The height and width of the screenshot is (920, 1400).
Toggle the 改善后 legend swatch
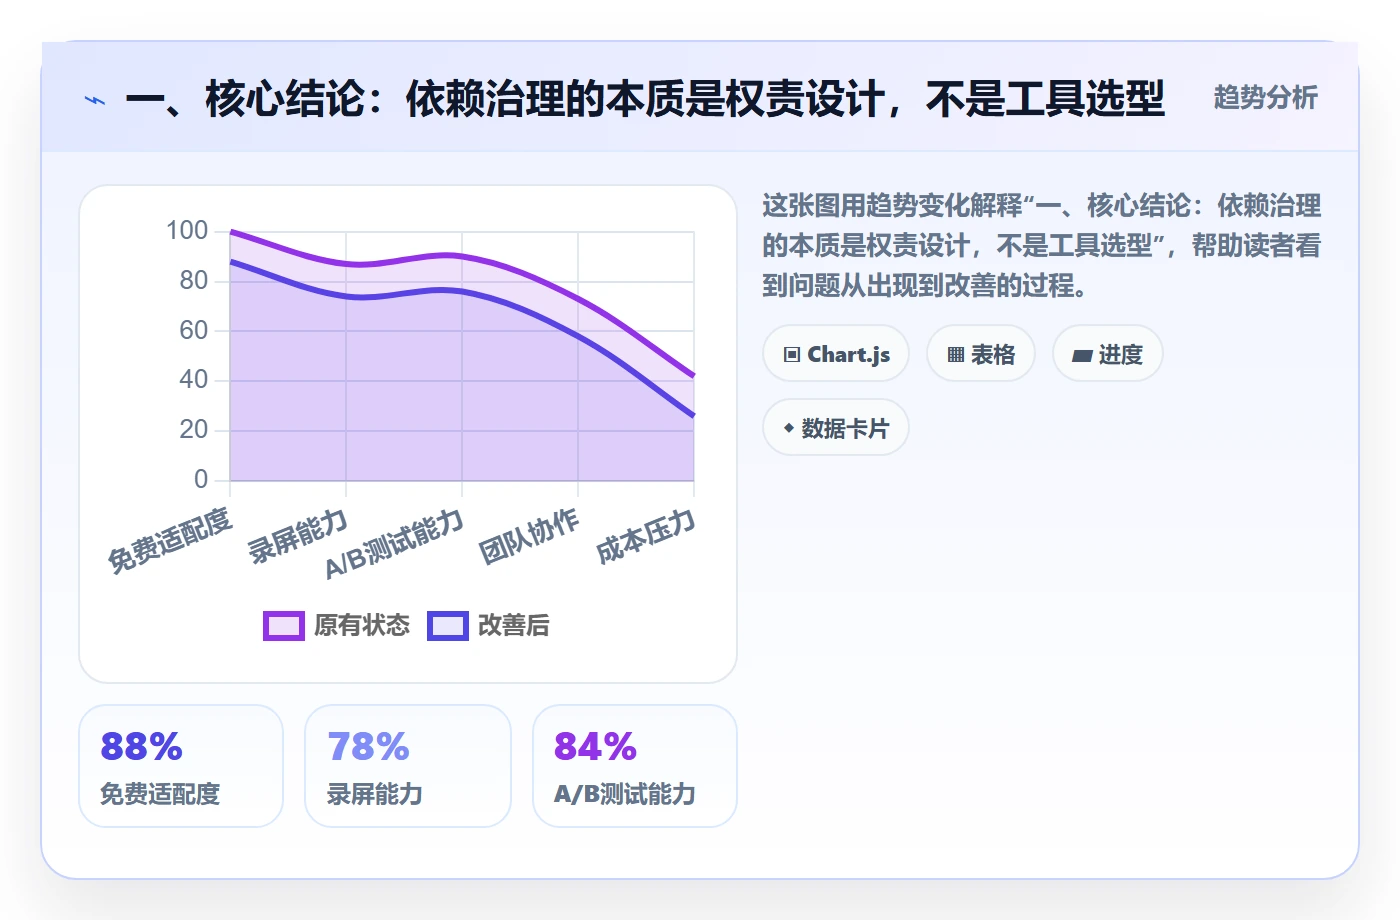pos(448,626)
